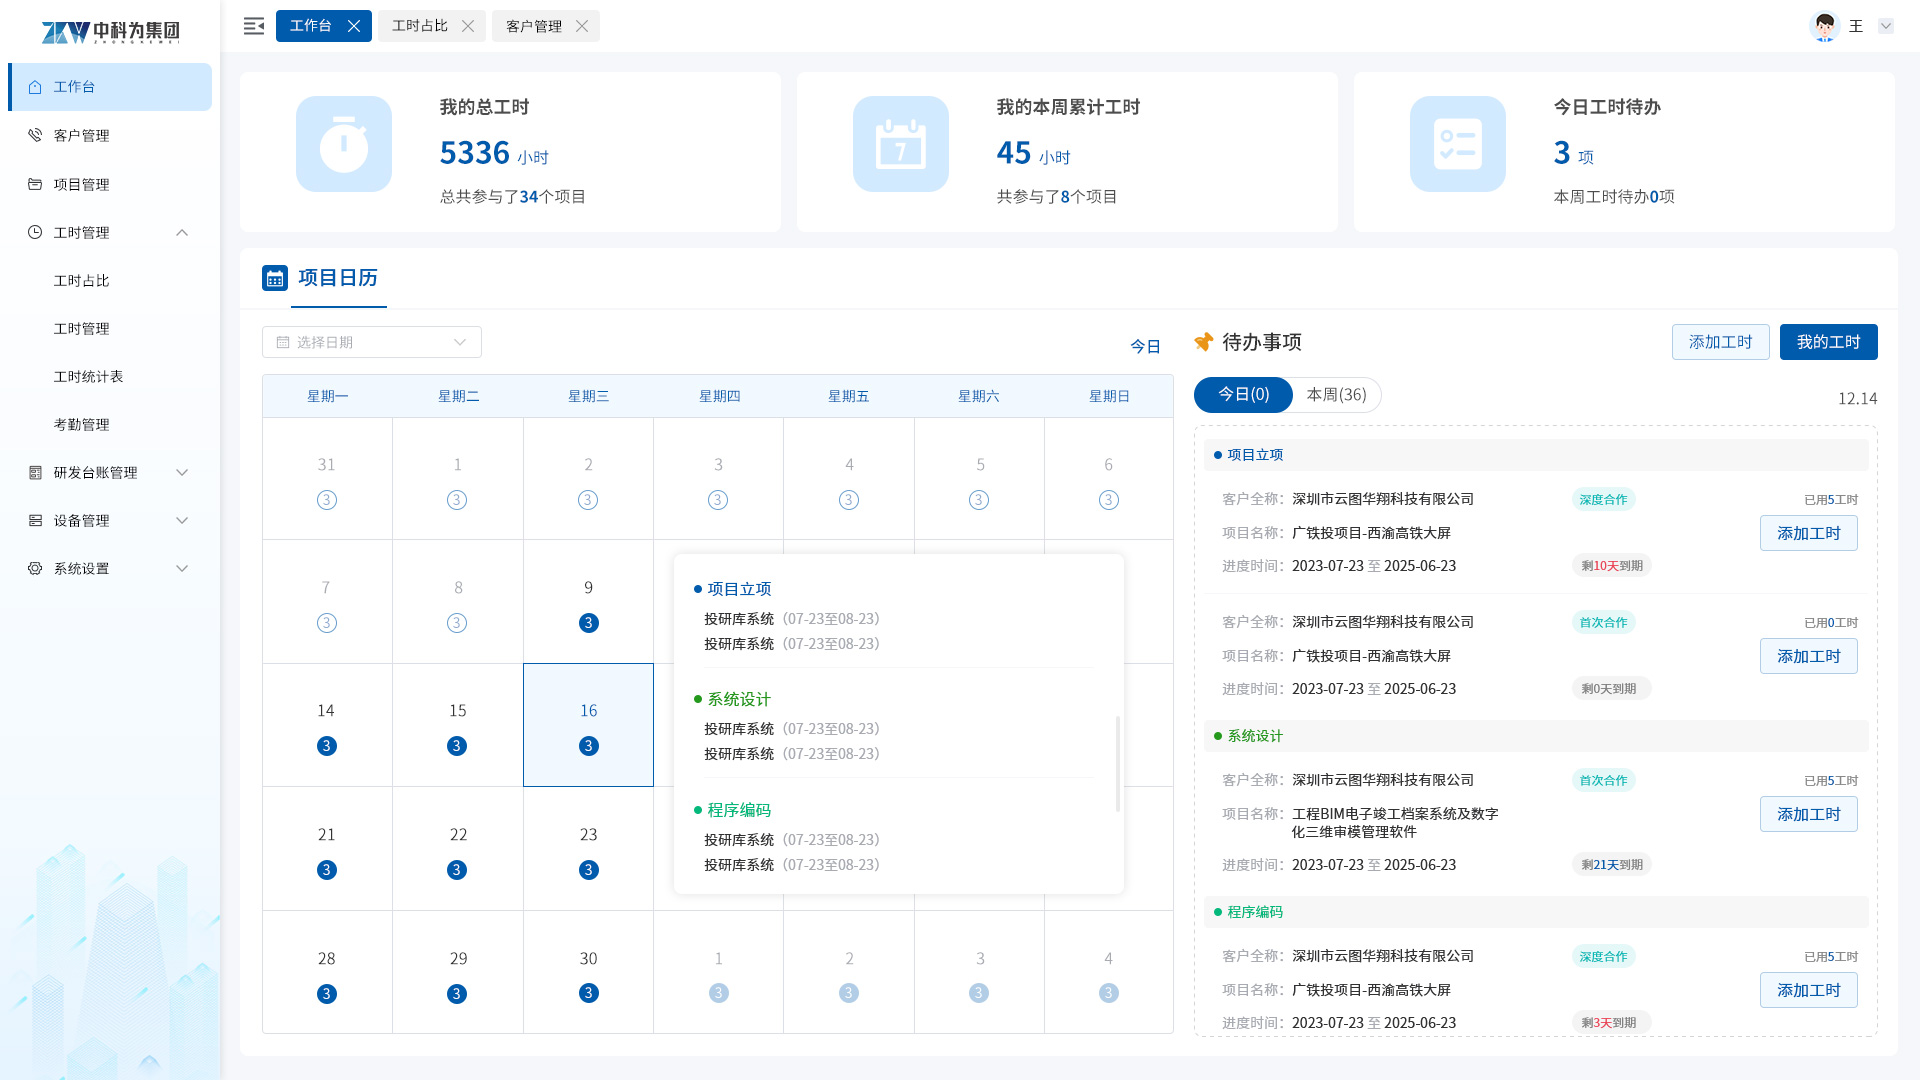The width and height of the screenshot is (1920, 1080).
Task: Click the orange pin icon beside 待办事项
Action: pos(1204,342)
